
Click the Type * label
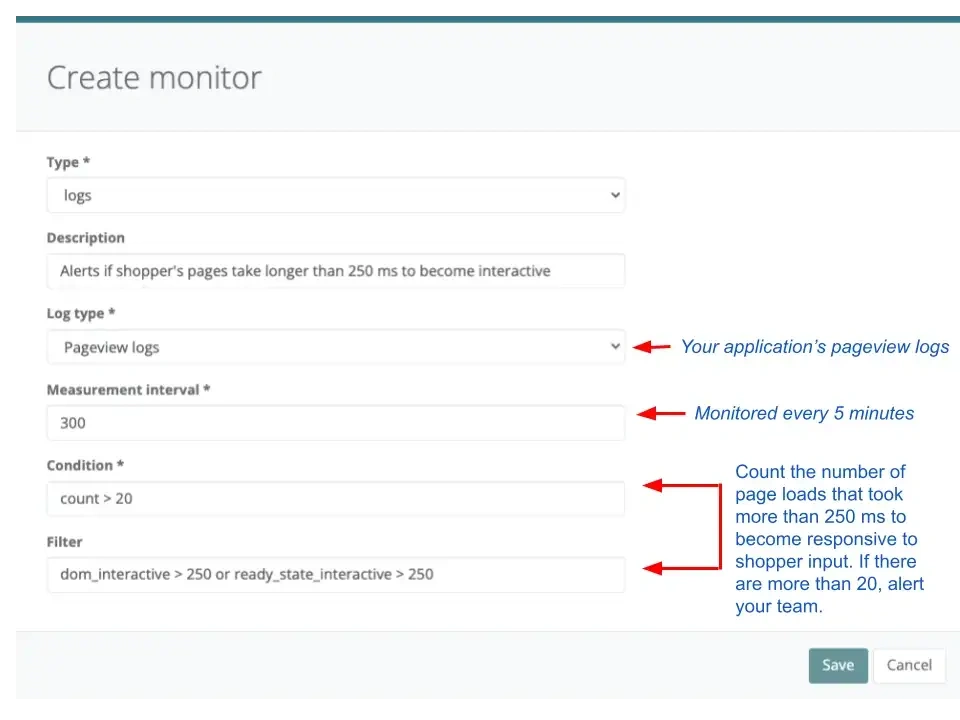point(69,162)
